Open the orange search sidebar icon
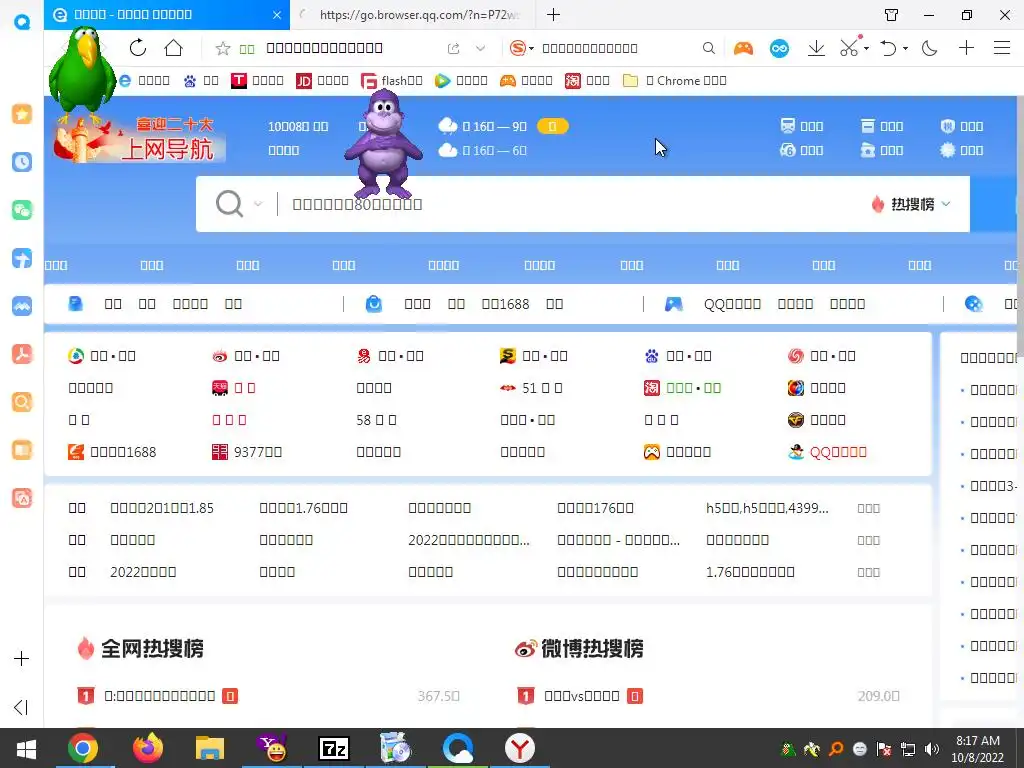1024x768 pixels. pyautogui.click(x=22, y=402)
